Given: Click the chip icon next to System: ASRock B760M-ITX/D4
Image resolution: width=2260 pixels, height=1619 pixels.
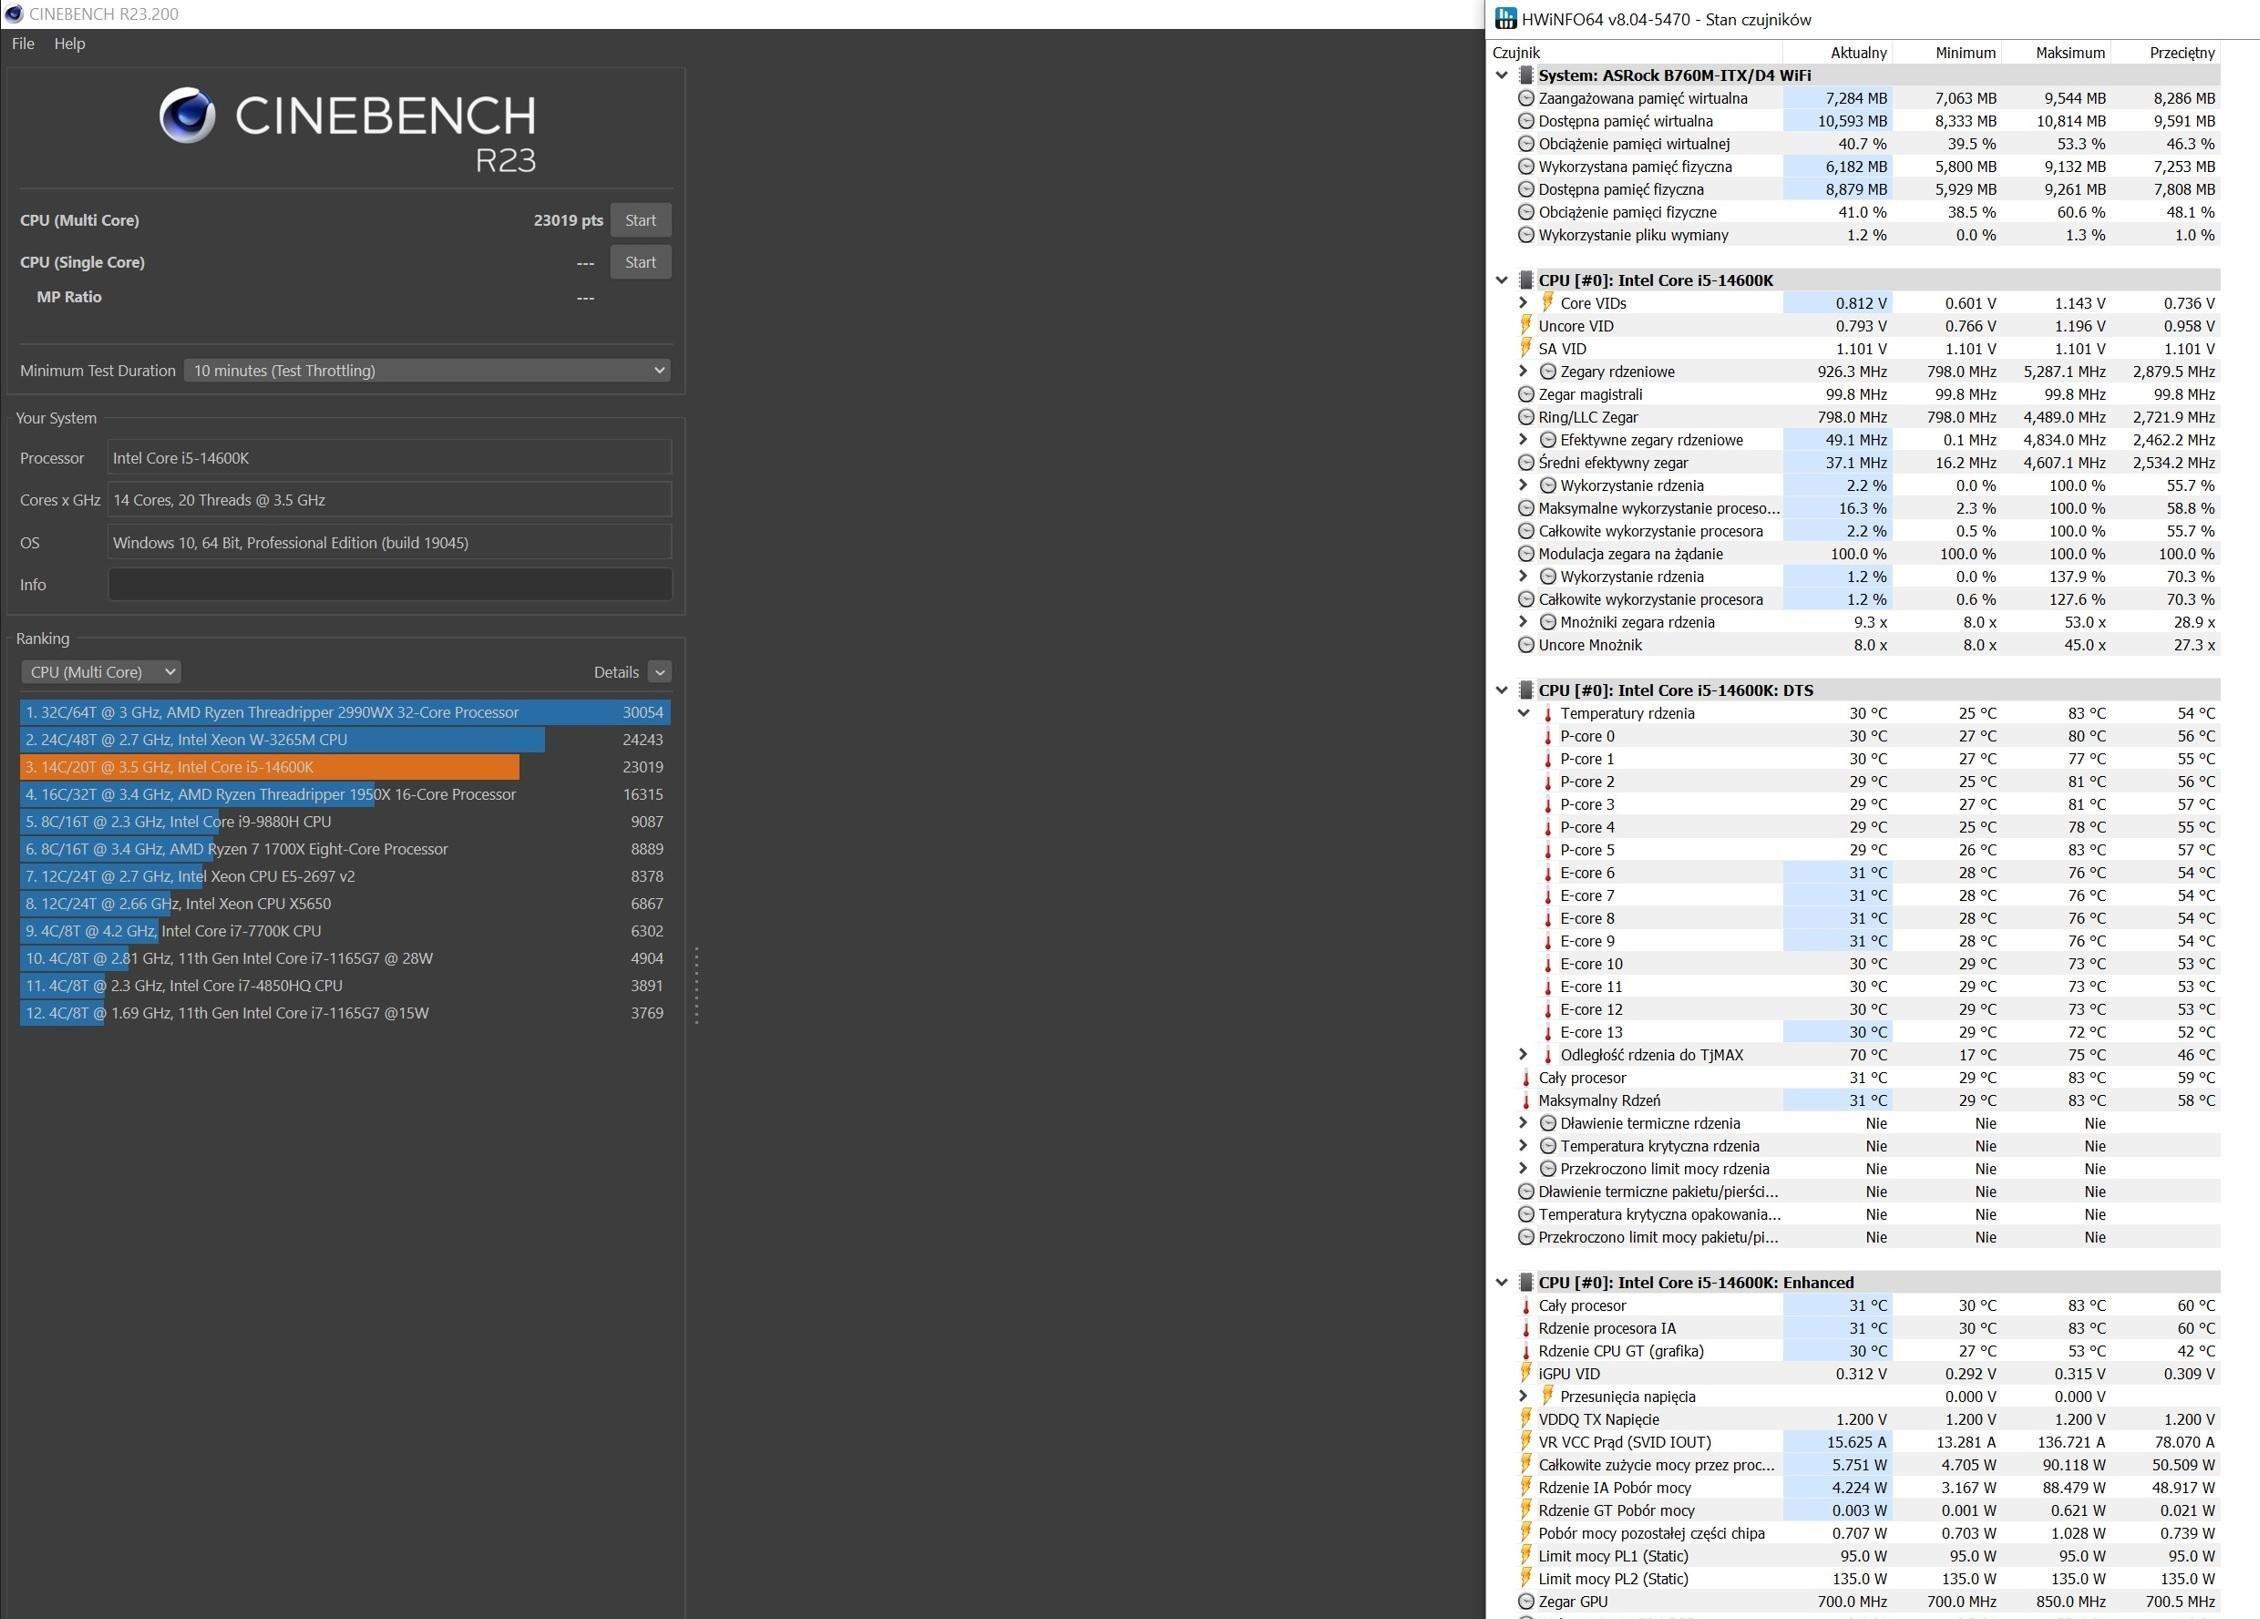Looking at the screenshot, I should pyautogui.click(x=1526, y=75).
